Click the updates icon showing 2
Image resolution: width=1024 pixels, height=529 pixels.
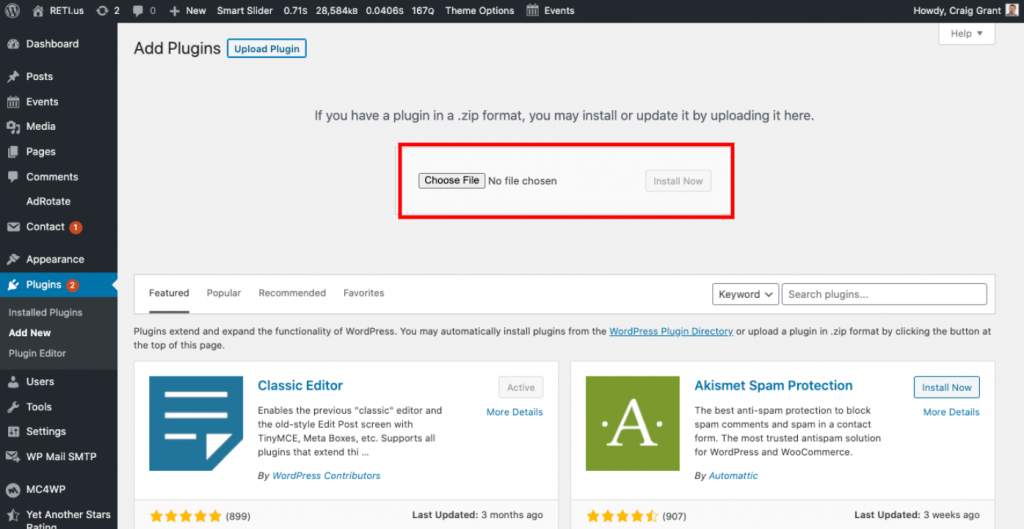coord(102,10)
